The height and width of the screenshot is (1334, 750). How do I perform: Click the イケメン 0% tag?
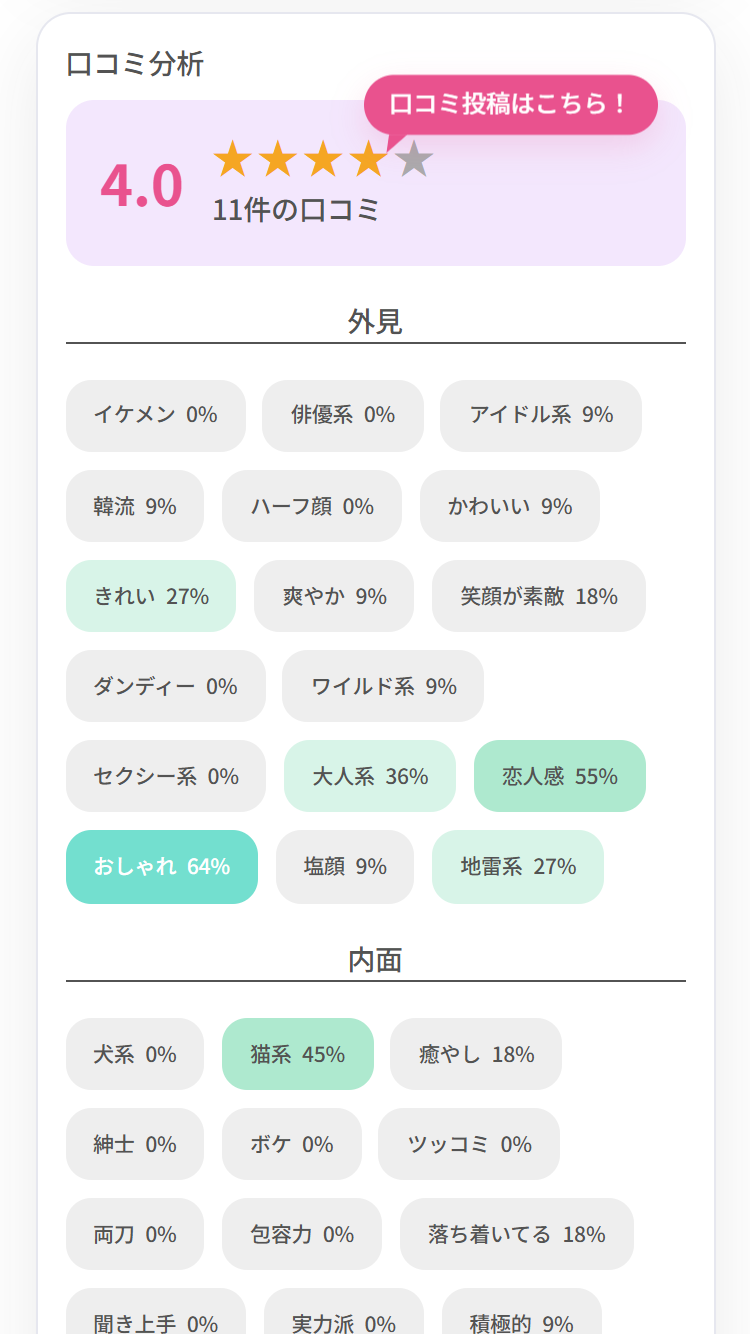(x=155, y=416)
